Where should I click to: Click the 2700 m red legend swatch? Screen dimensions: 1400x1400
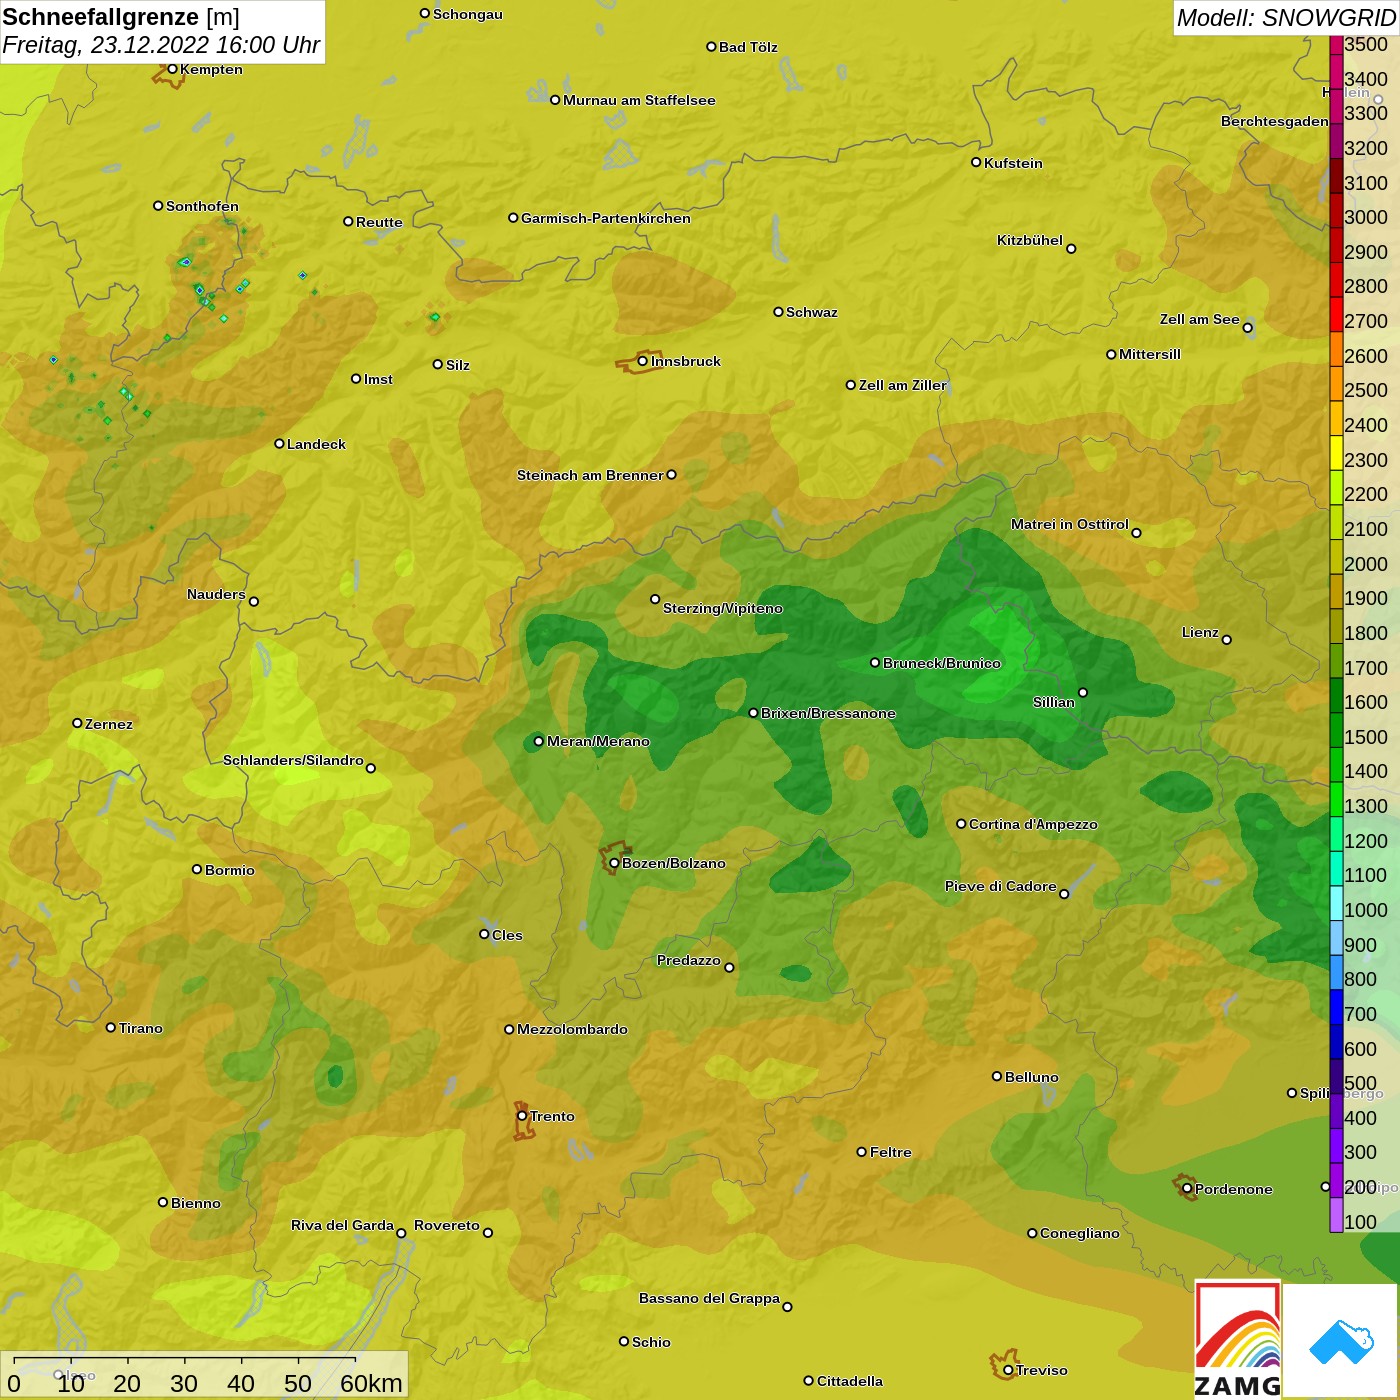[1336, 314]
